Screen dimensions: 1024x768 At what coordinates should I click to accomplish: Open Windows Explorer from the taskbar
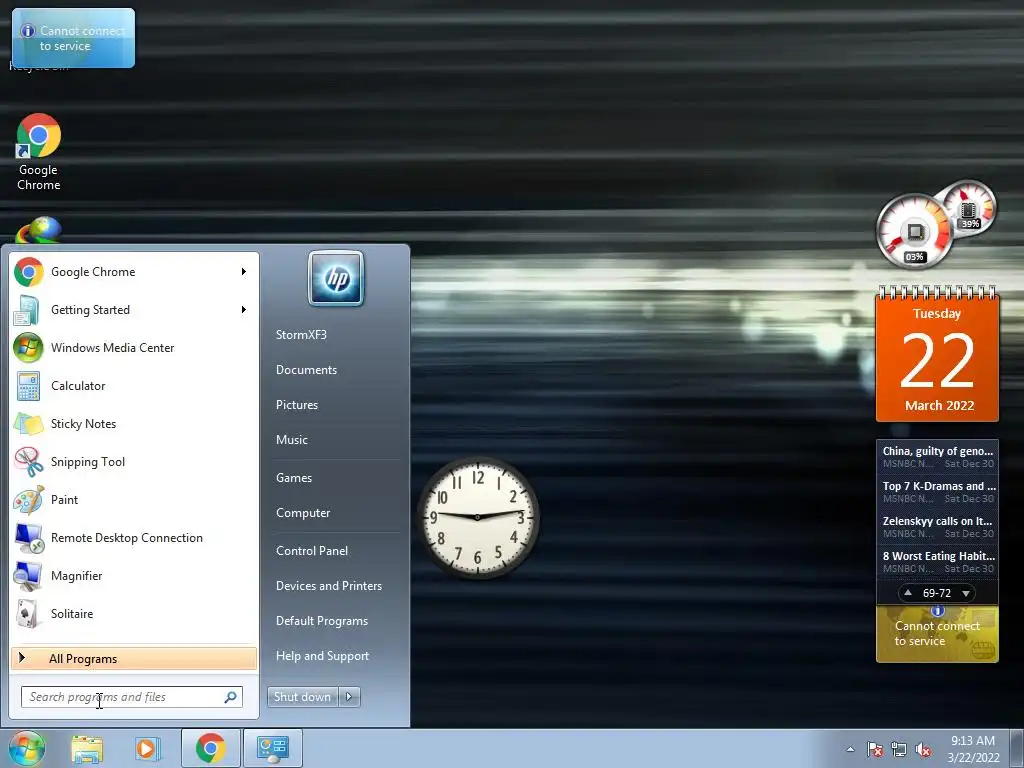[87, 748]
